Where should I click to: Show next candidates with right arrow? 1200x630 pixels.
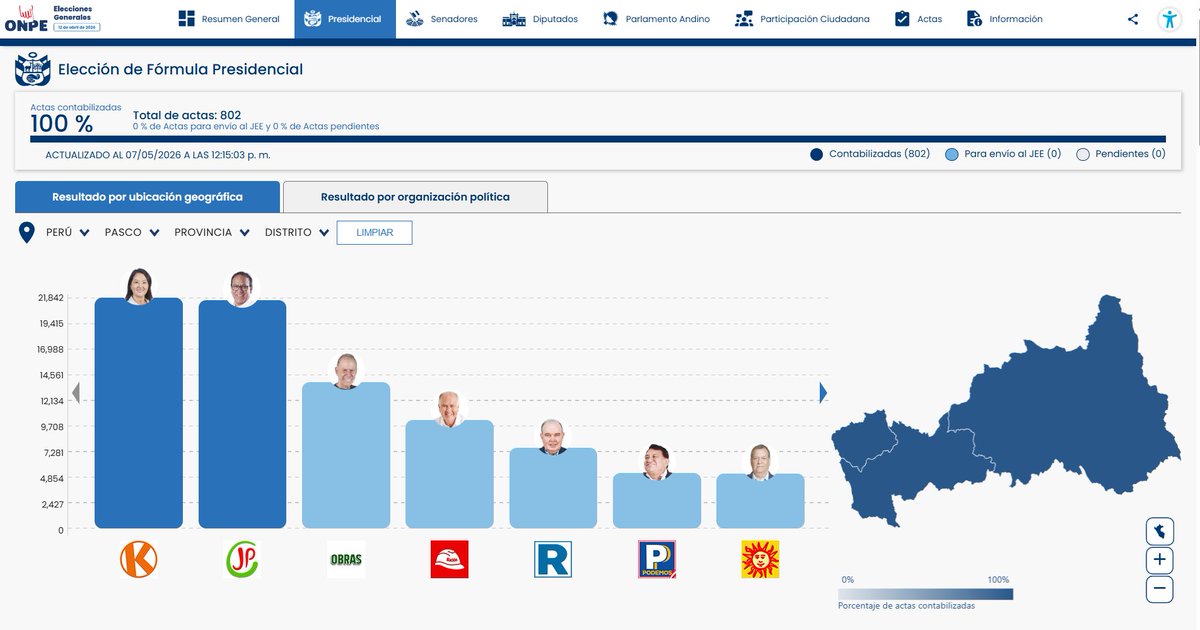pyautogui.click(x=824, y=393)
